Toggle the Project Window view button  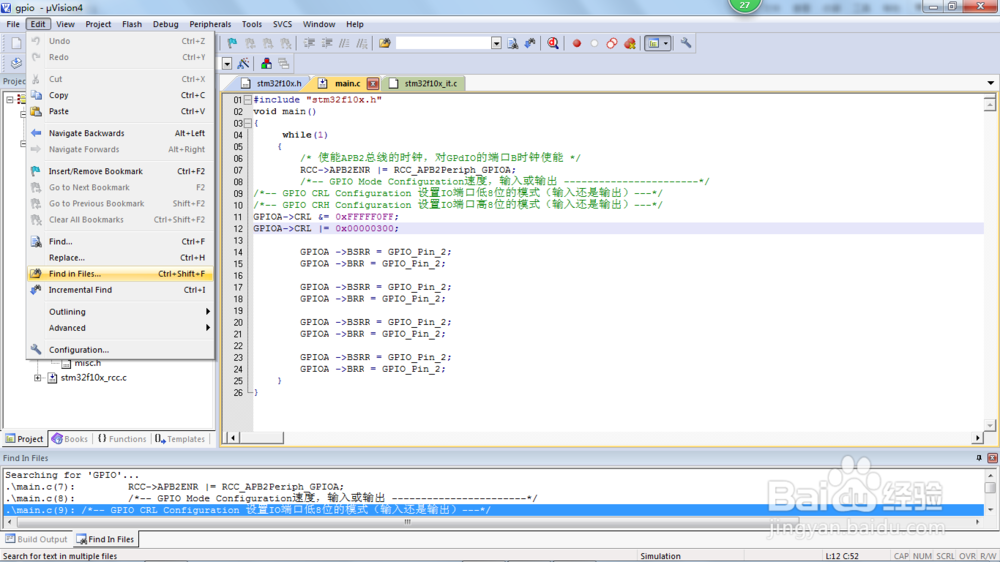click(x=653, y=43)
